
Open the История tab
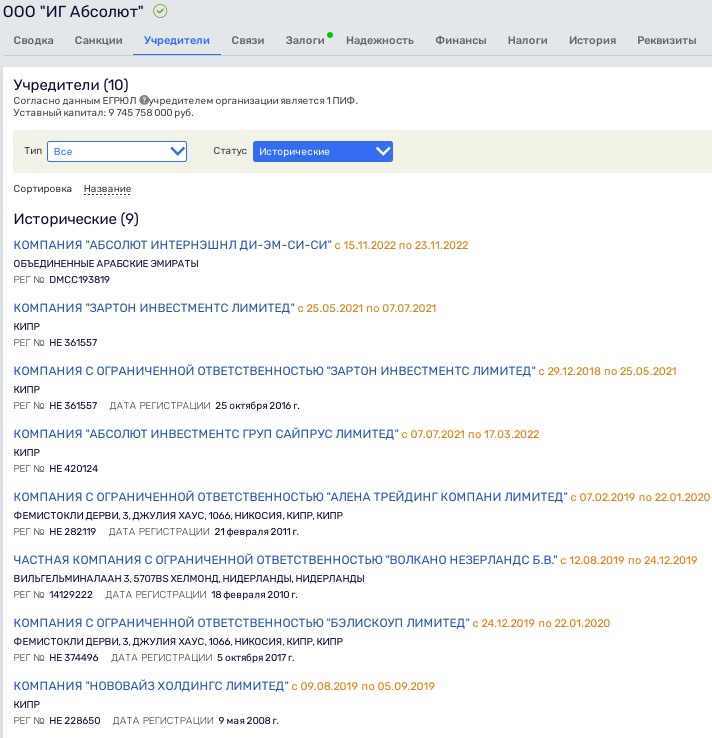592,40
